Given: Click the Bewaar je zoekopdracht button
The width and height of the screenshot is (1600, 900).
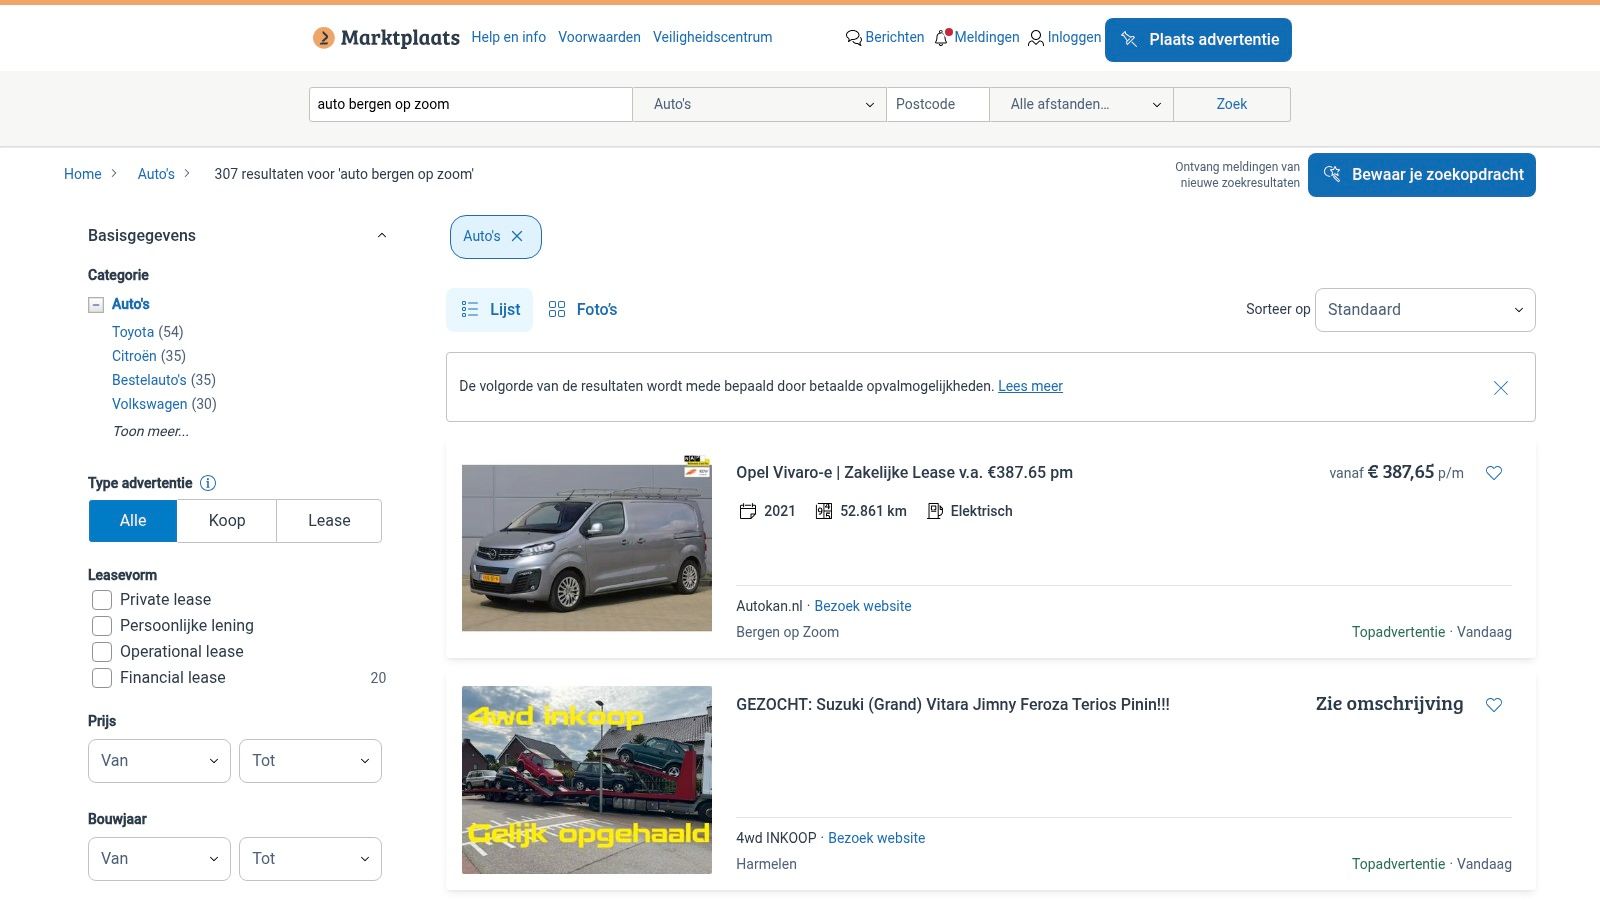Looking at the screenshot, I should [1421, 175].
